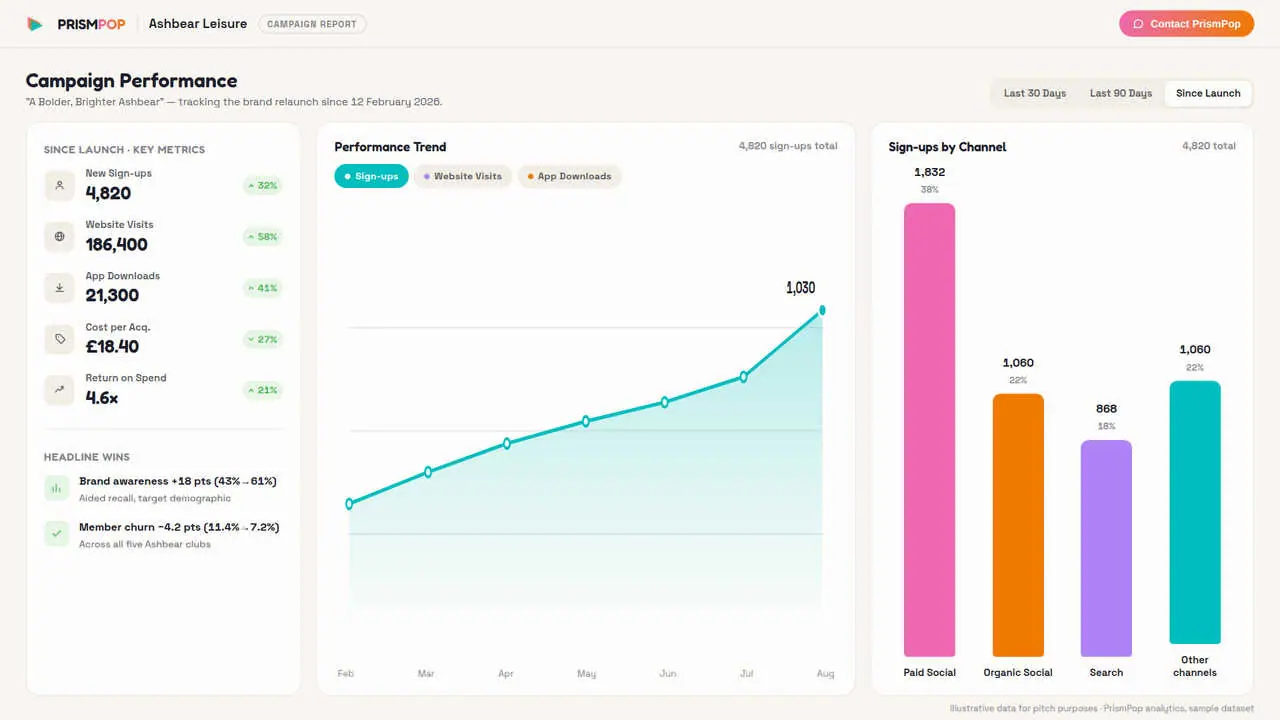Click the 41% change badge for App Downloads
The height and width of the screenshot is (720, 1280).
(262, 288)
